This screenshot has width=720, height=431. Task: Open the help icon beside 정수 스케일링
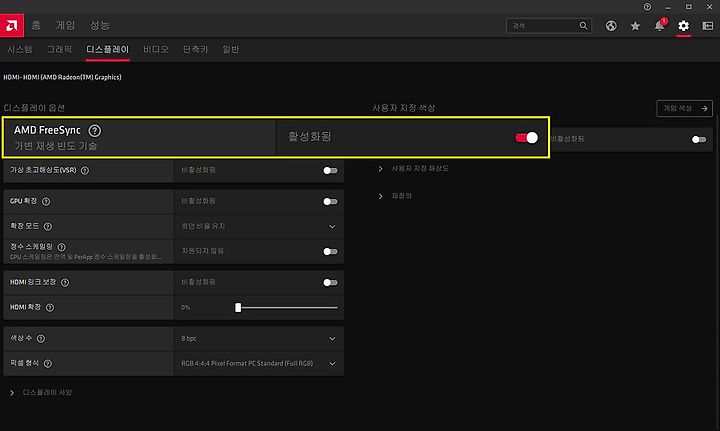pyautogui.click(x=62, y=247)
